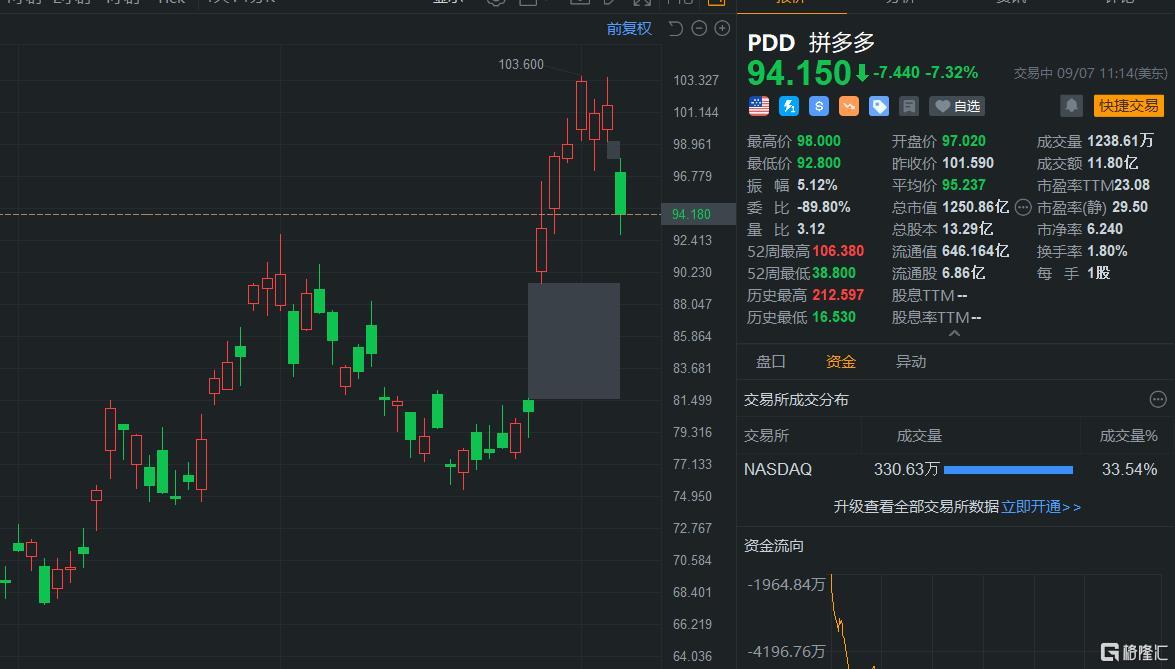This screenshot has height=669, width=1175.
Task: Reset chart with the undo arrow icon
Action: coord(675,28)
